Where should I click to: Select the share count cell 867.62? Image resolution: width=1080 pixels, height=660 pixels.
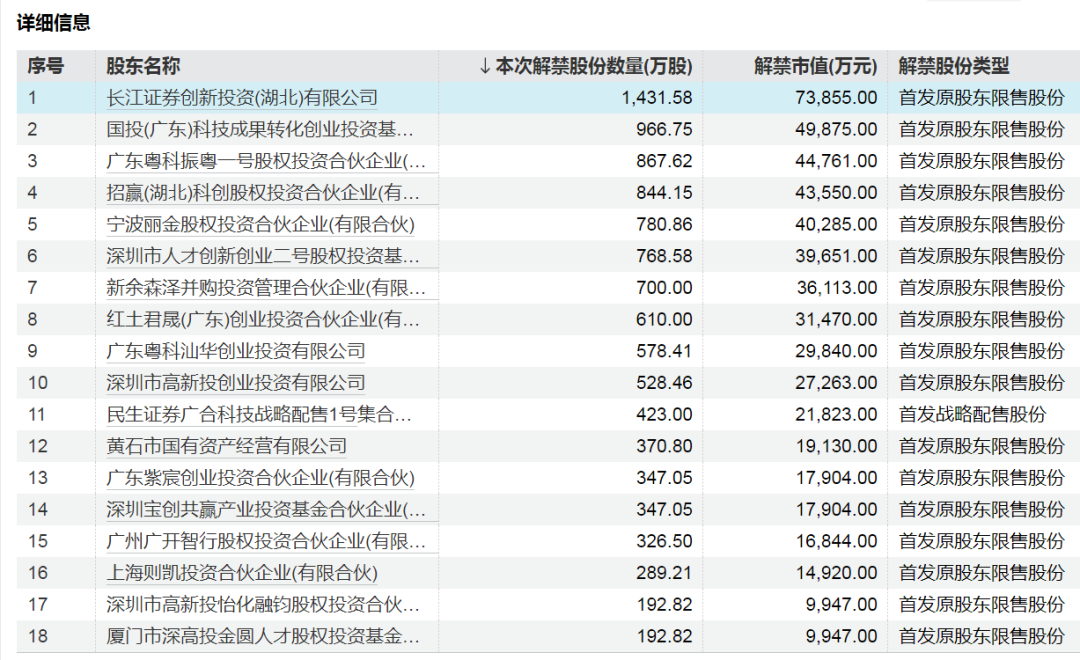pos(664,161)
